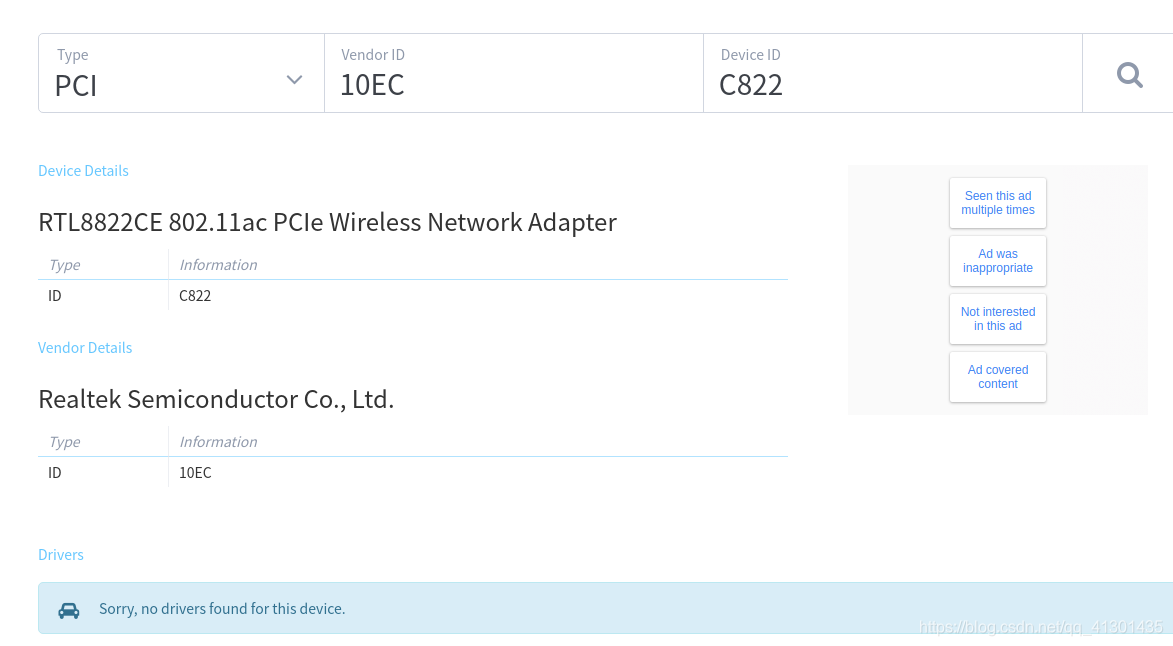Click the Realtek Semiconductor vendor name
The height and width of the screenshot is (646, 1173).
coord(216,399)
